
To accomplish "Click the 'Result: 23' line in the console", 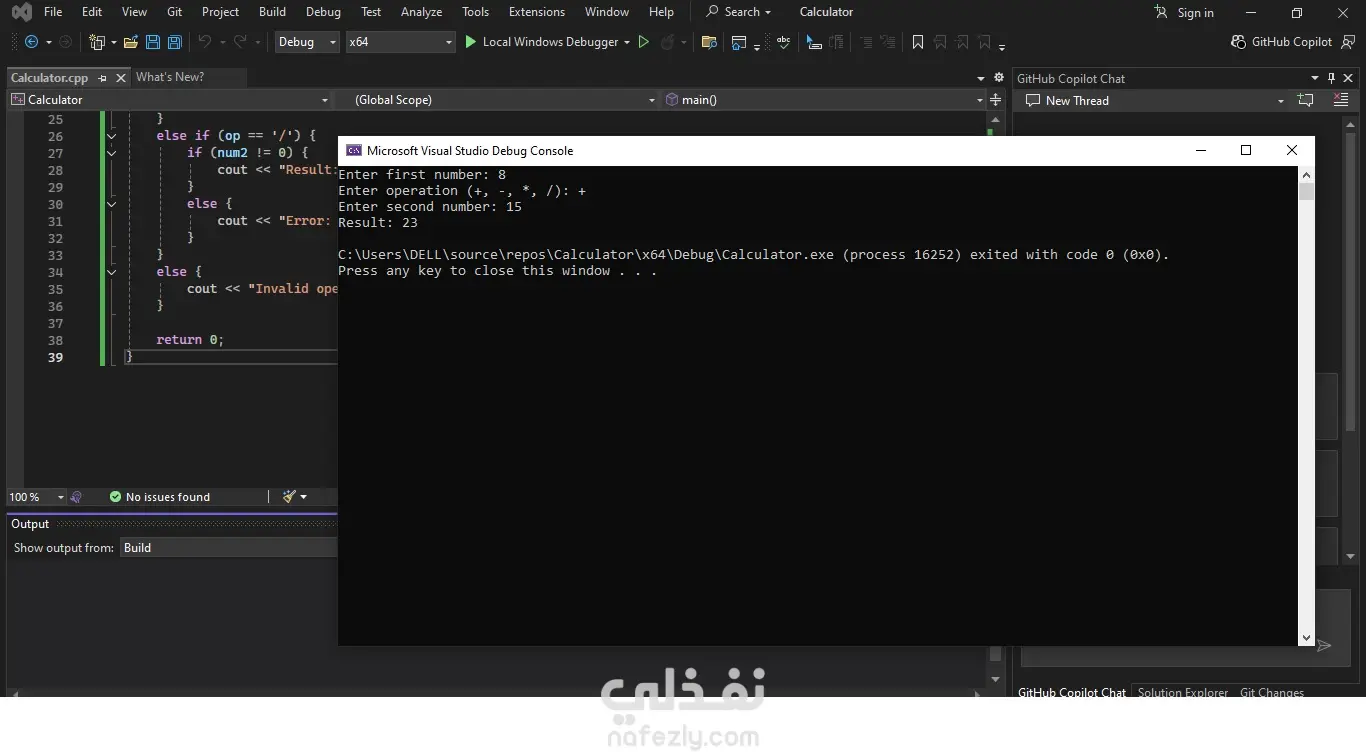I will [378, 222].
